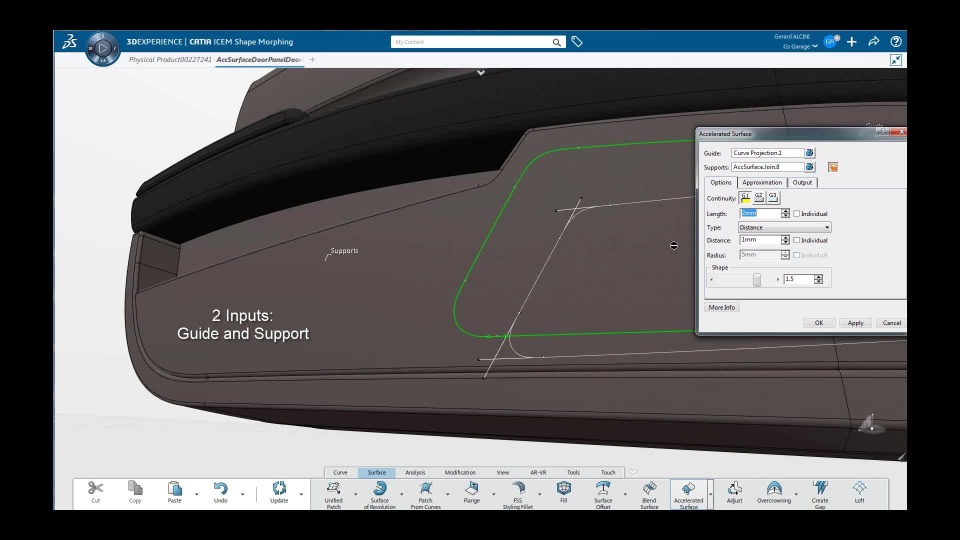Click the search magnifier icon

click(x=556, y=42)
